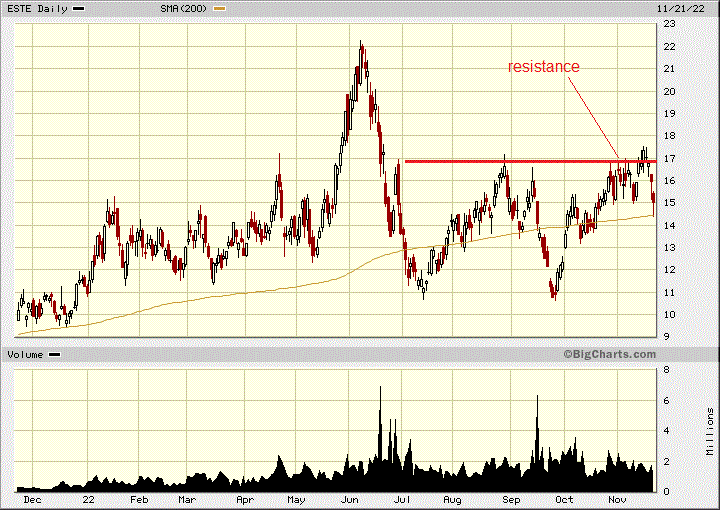This screenshot has width=720, height=510.
Task: Click the Apr month axis label
Action: (245, 499)
